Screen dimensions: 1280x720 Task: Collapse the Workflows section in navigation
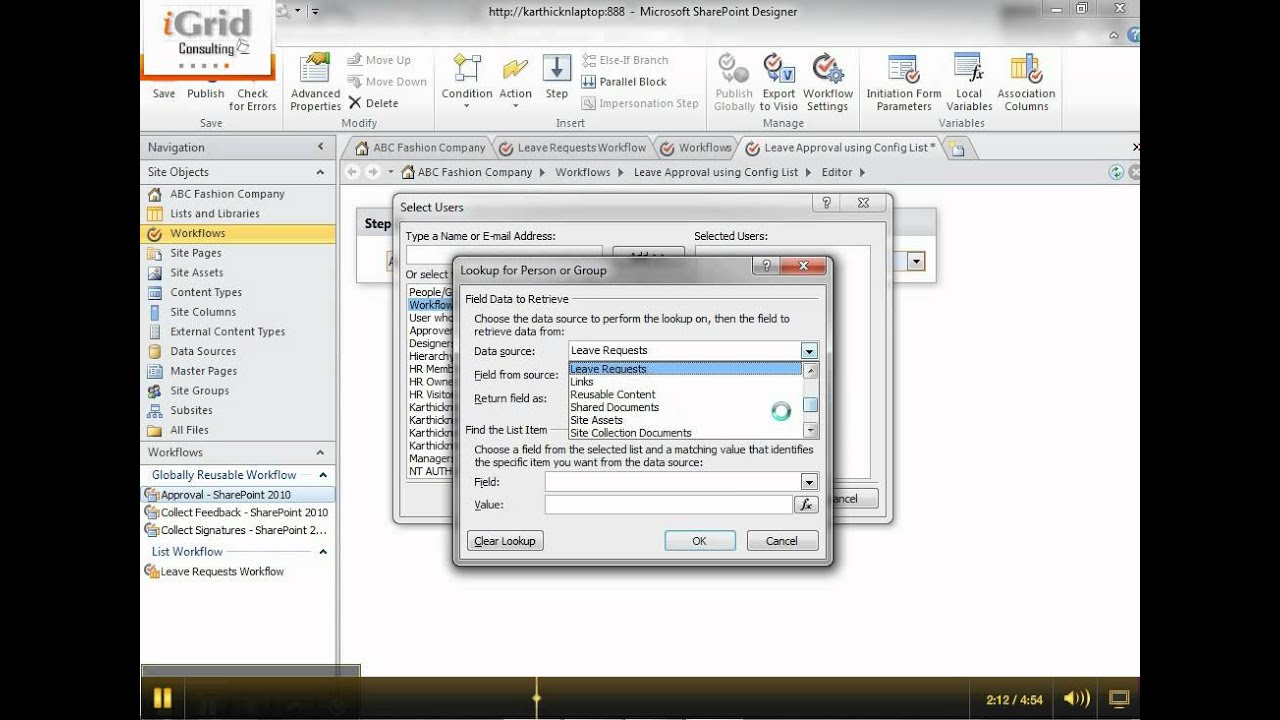321,452
